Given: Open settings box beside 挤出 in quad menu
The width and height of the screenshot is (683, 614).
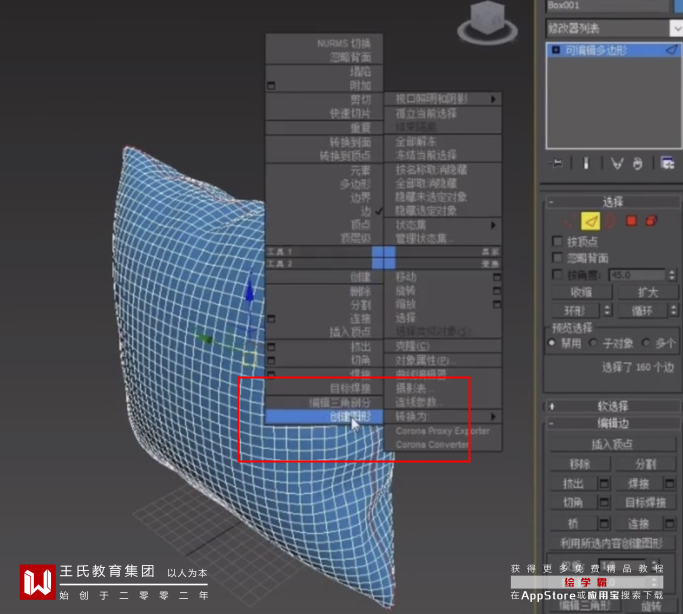Looking at the screenshot, I should click(x=271, y=347).
